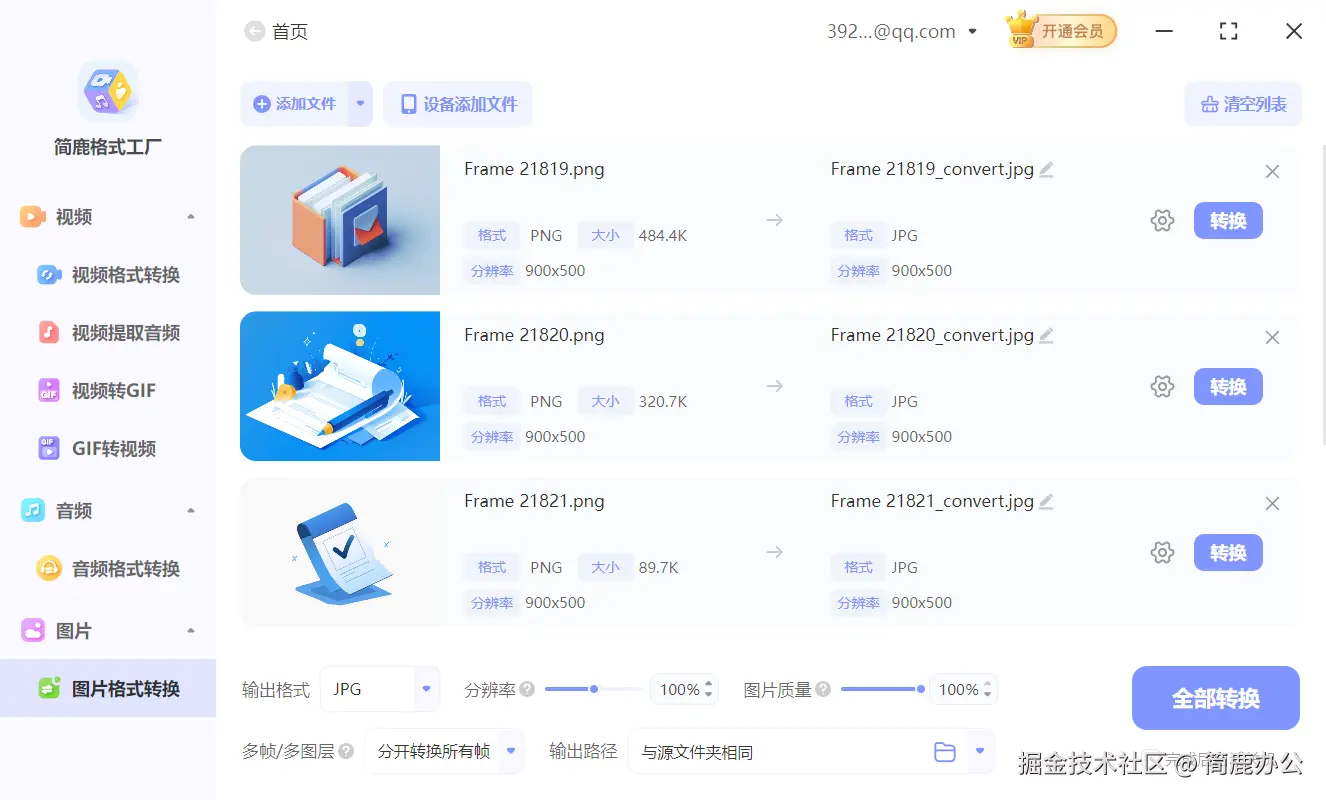This screenshot has height=800, width=1326.
Task: Go back to 首页
Action: coord(276,31)
